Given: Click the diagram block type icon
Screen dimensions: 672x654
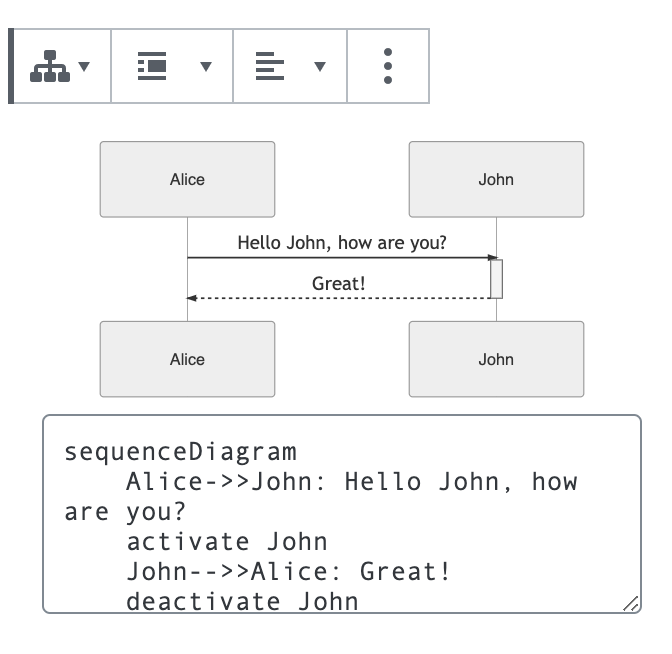Looking at the screenshot, I should pos(50,67).
